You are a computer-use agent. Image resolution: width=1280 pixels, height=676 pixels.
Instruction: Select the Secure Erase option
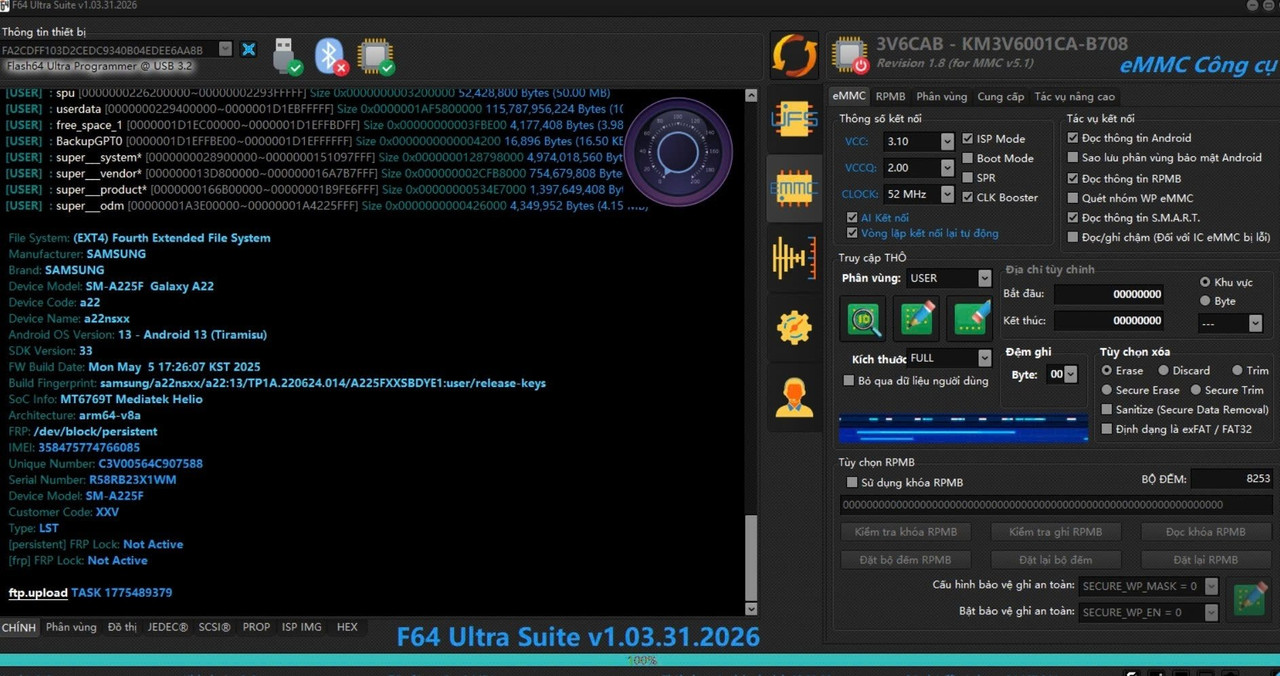click(1107, 390)
